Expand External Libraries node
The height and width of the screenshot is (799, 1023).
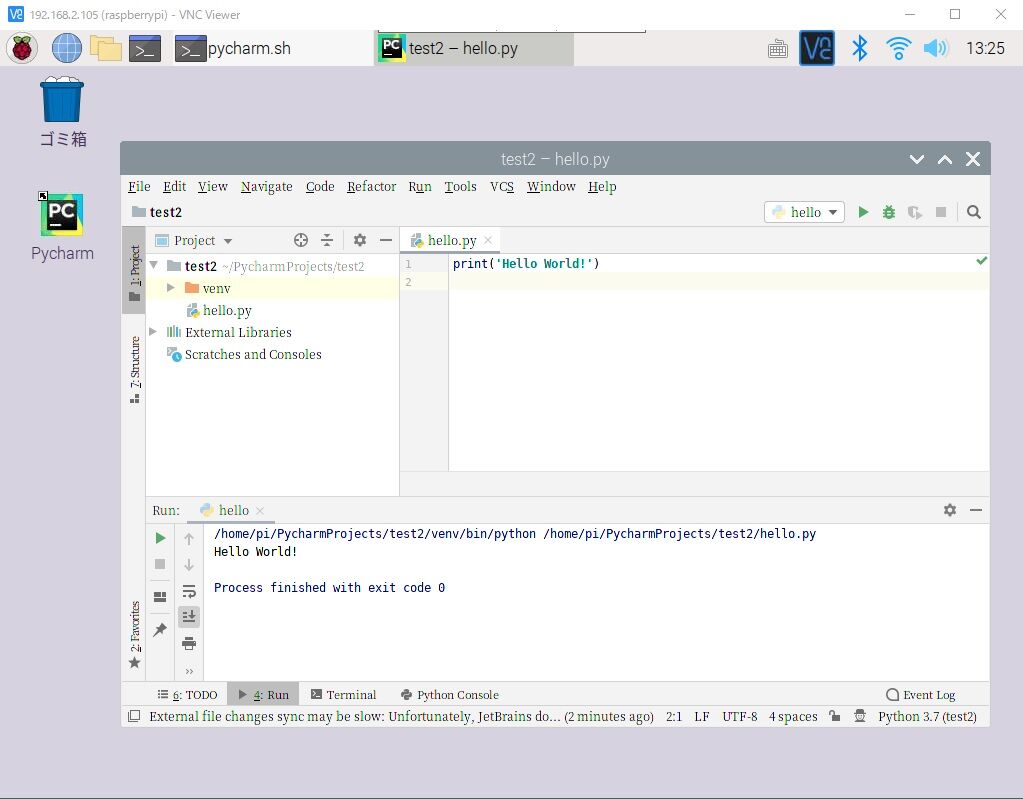(x=153, y=332)
